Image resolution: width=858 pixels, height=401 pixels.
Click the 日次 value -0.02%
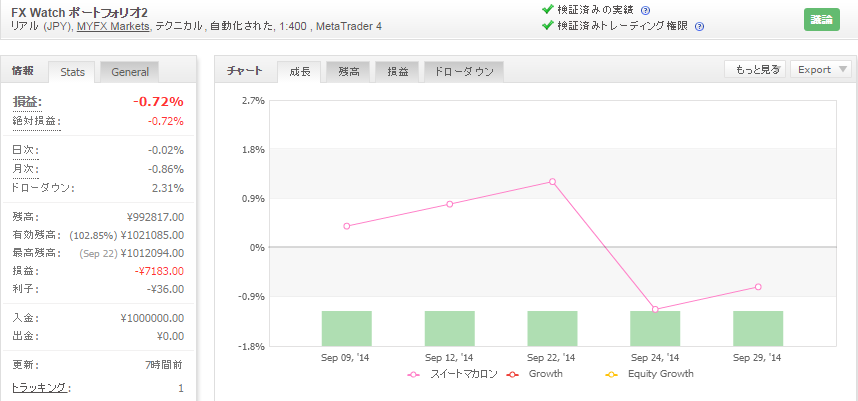point(166,150)
